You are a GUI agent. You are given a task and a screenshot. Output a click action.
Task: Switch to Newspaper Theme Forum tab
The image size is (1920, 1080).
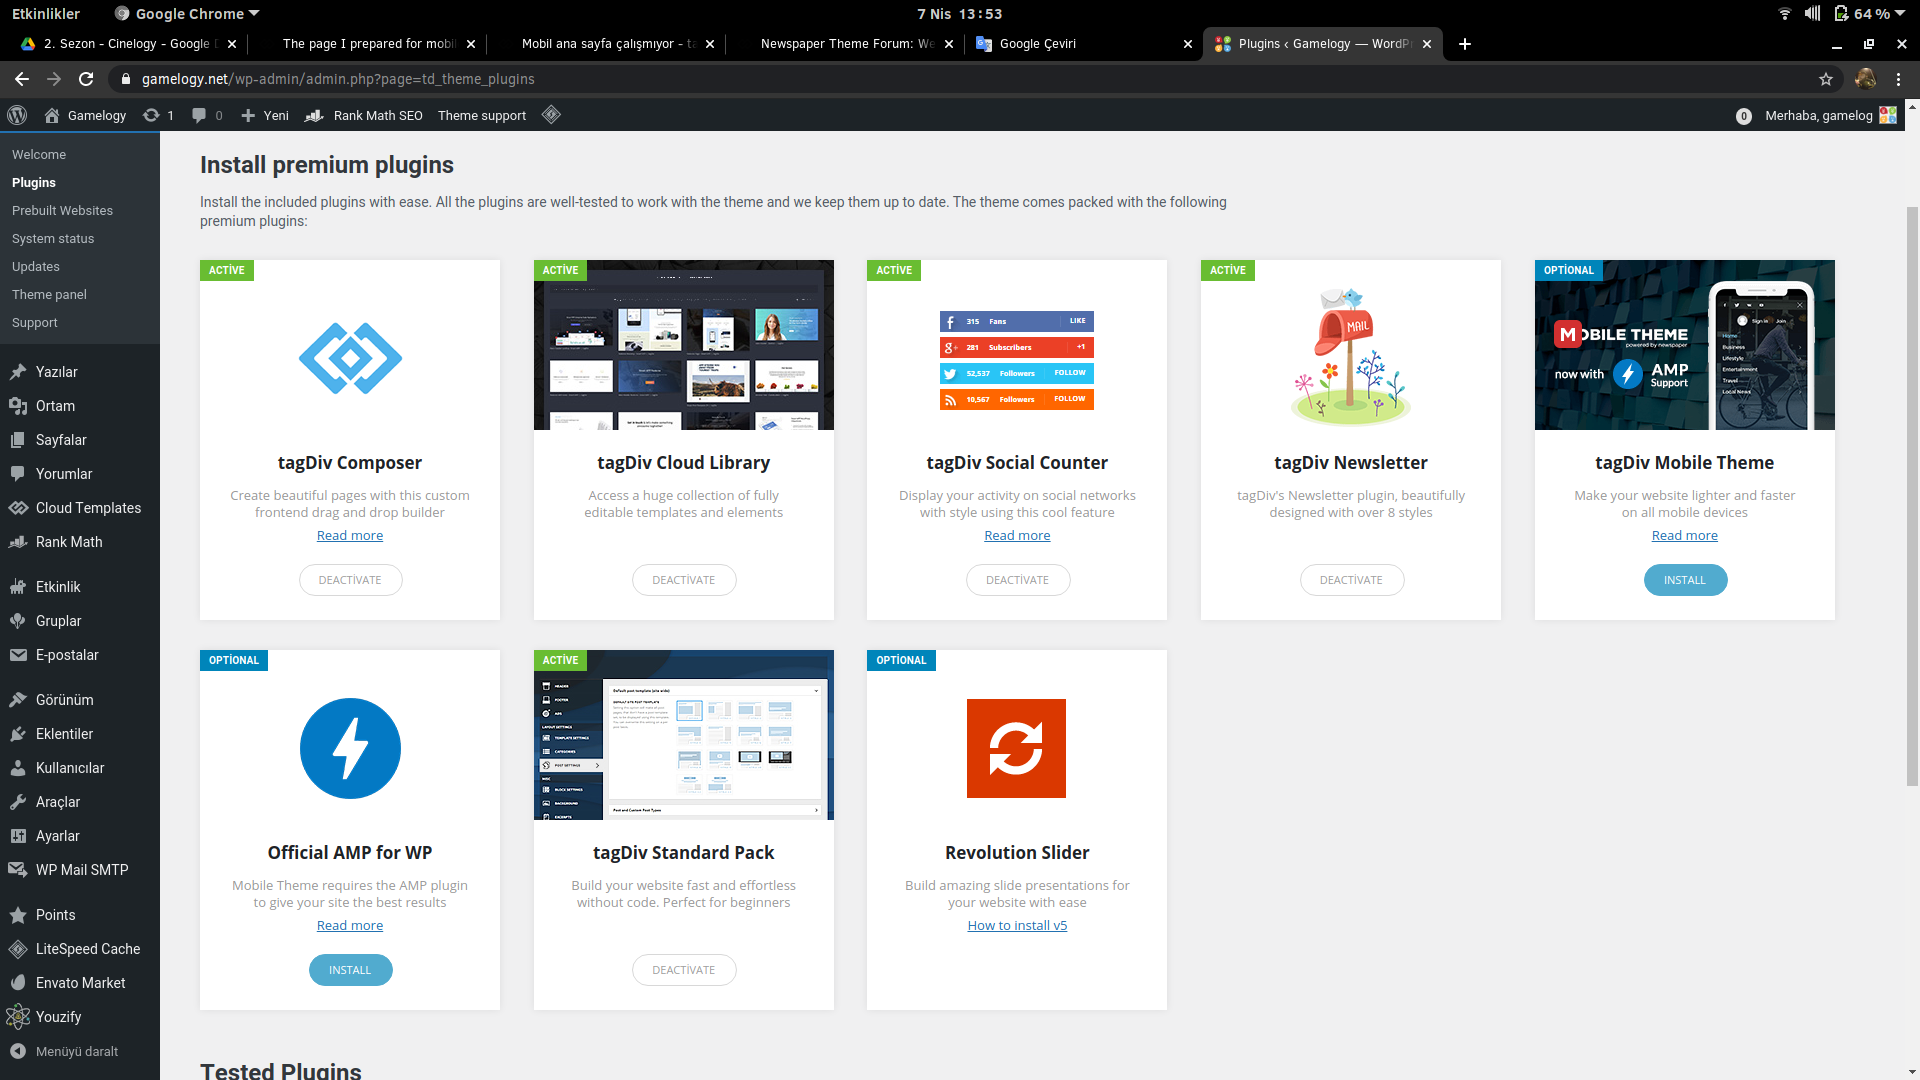[x=846, y=44]
